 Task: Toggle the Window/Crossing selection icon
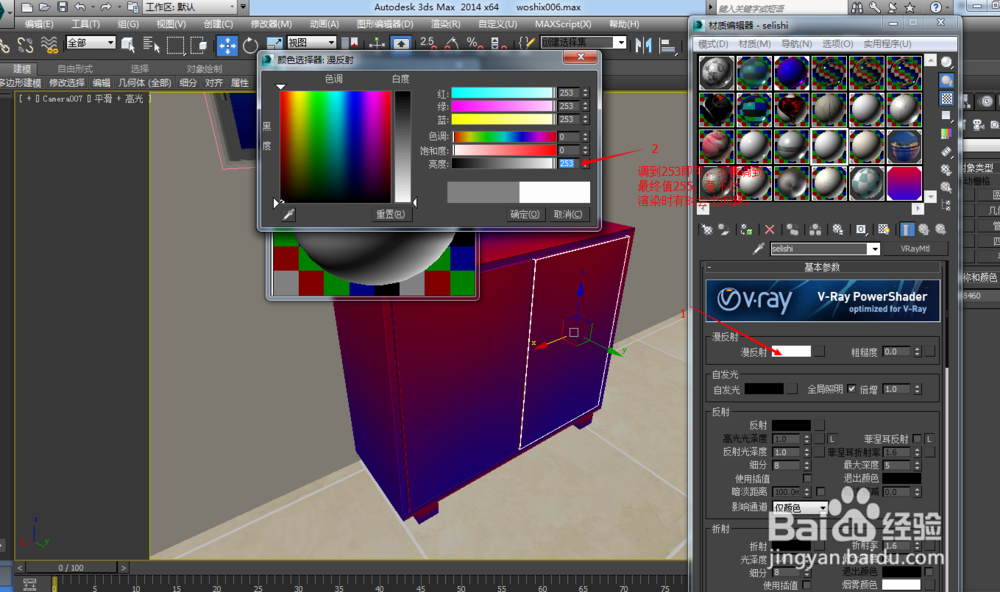pos(198,45)
